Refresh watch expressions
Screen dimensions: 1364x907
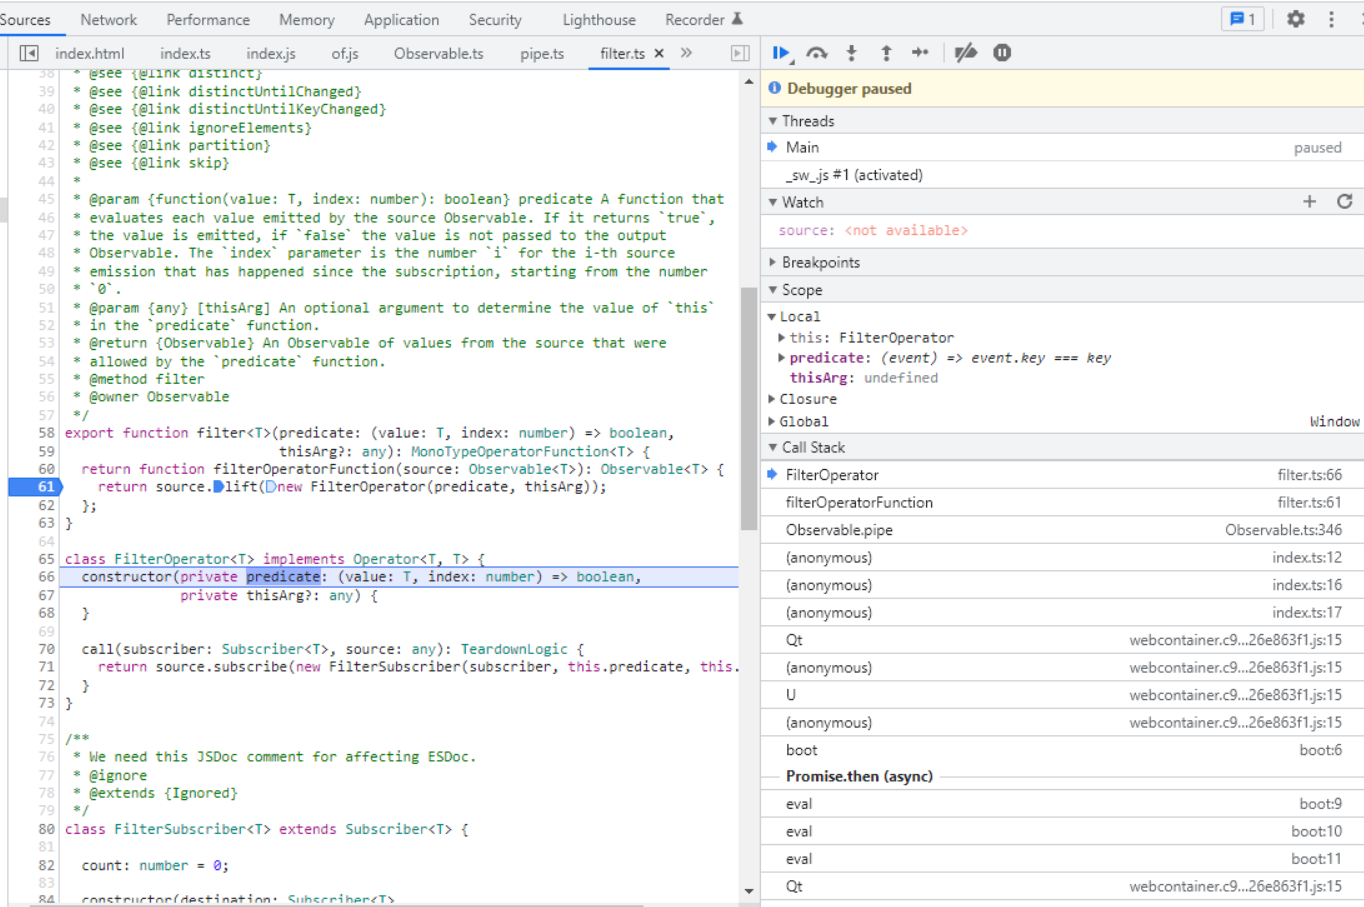(1345, 202)
